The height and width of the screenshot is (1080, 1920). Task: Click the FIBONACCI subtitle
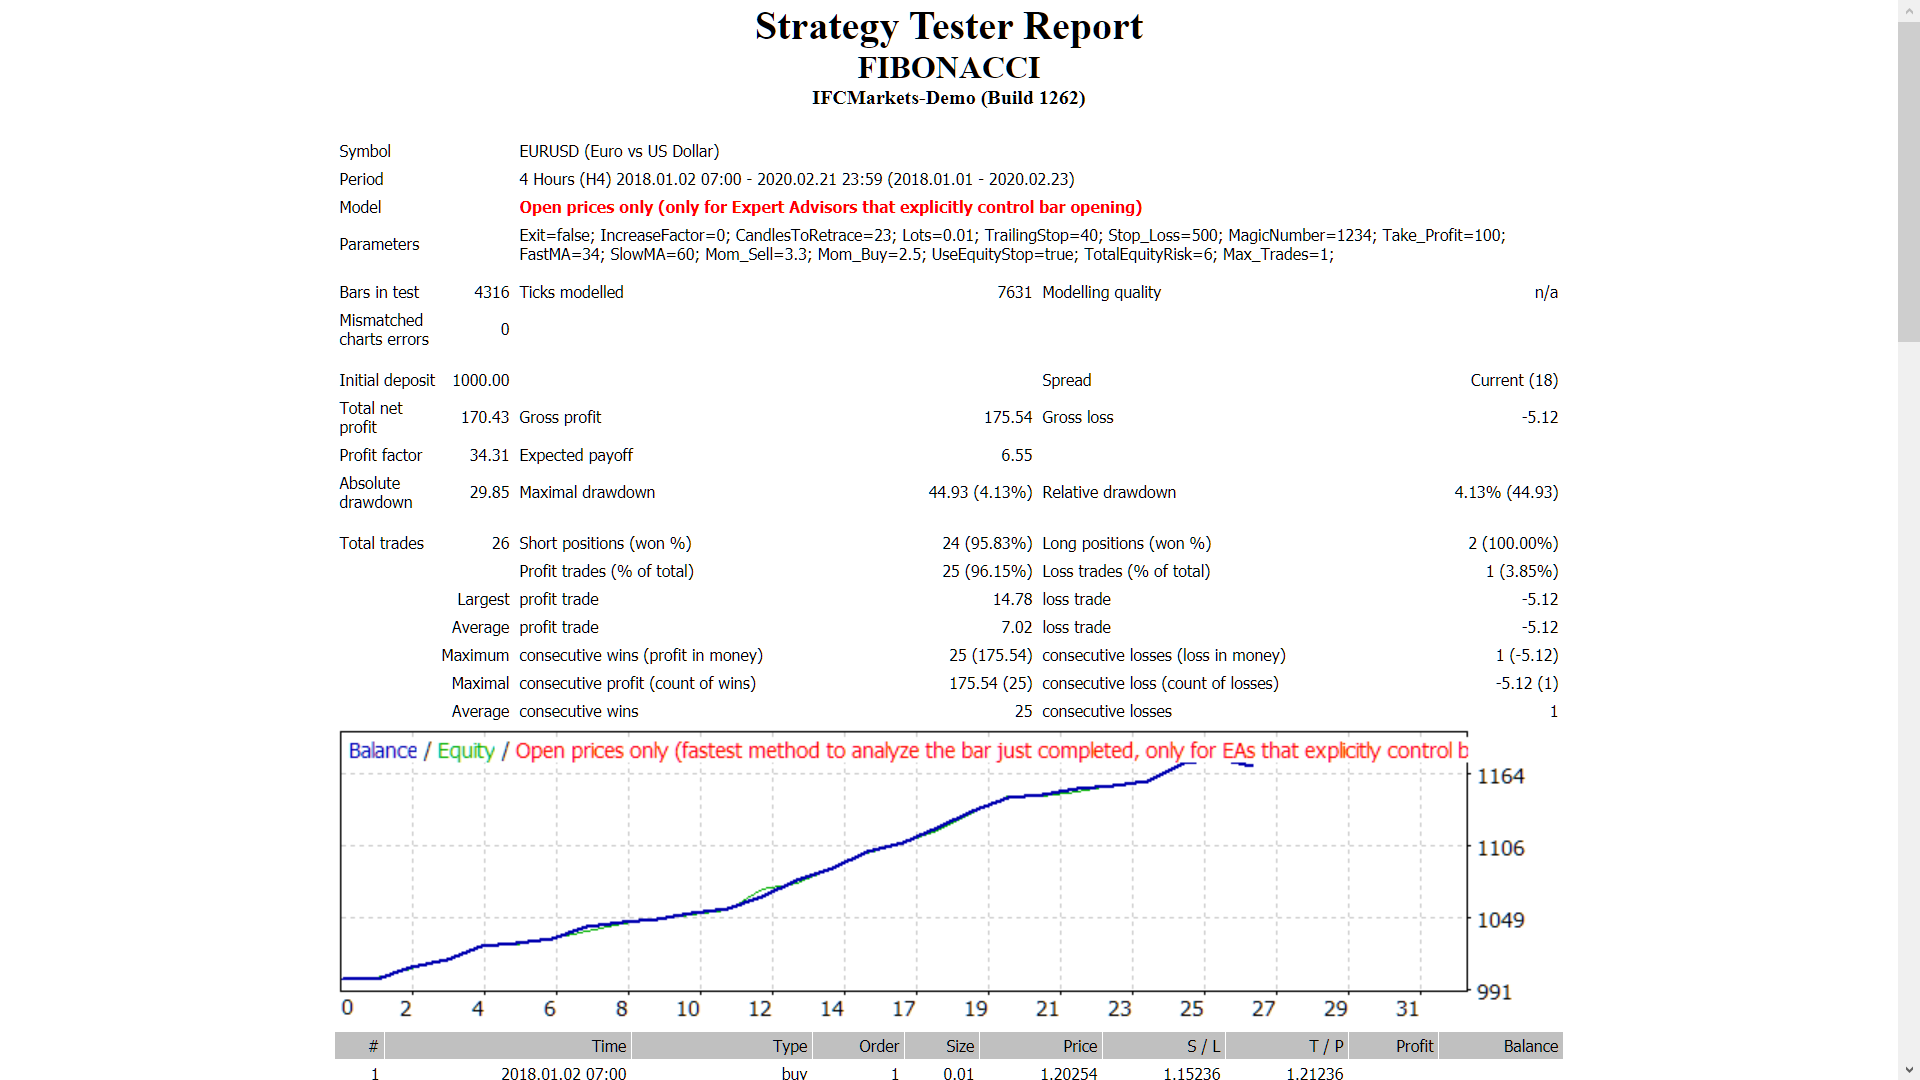[x=949, y=68]
